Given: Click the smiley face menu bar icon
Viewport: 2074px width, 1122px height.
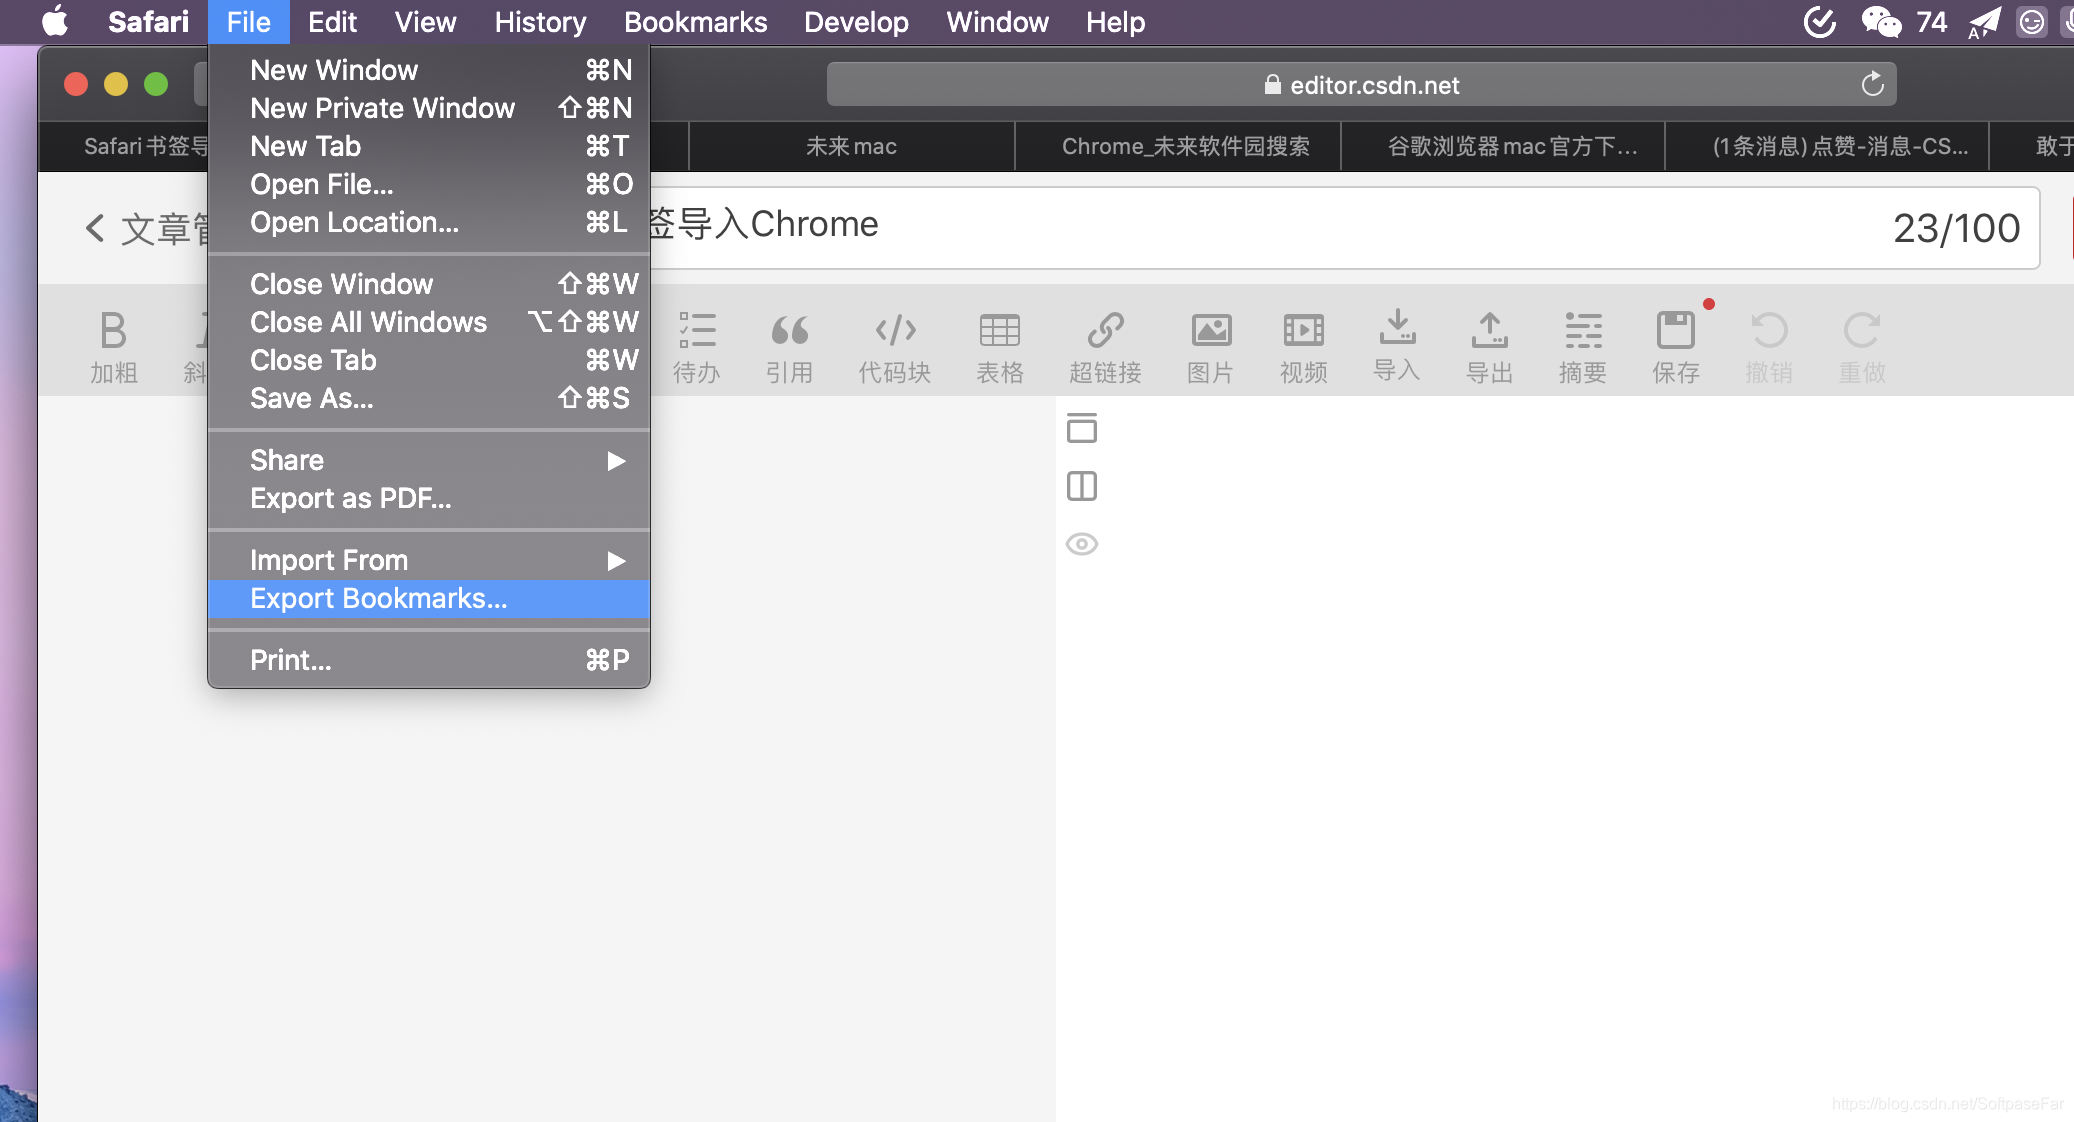Looking at the screenshot, I should [2031, 21].
